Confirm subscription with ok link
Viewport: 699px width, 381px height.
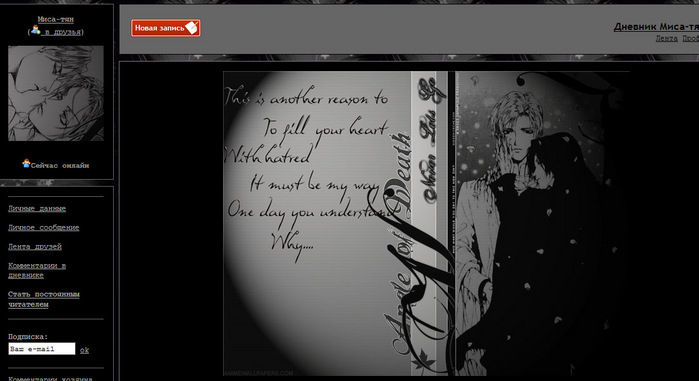(x=84, y=350)
